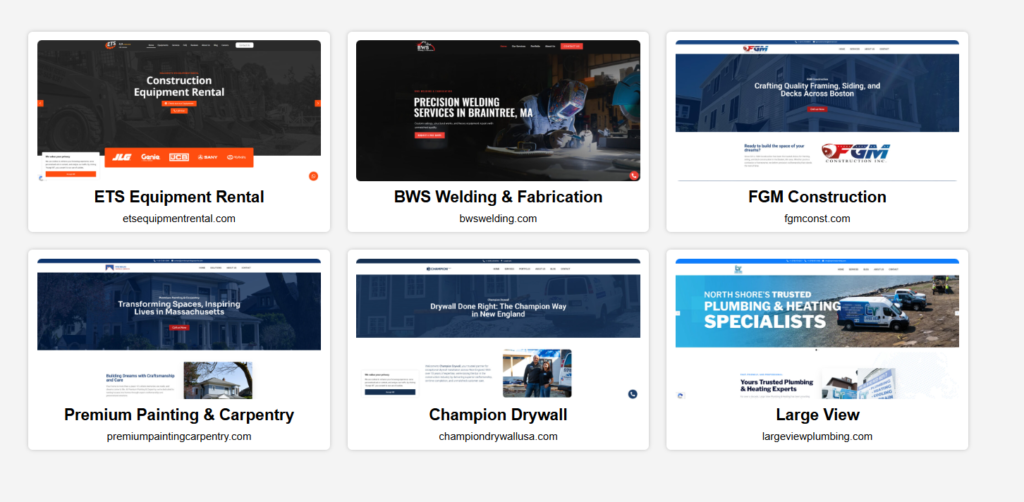Click the house photo in Premium Painting preview
Viewport: 1024px width, 502px height.
pos(218,380)
